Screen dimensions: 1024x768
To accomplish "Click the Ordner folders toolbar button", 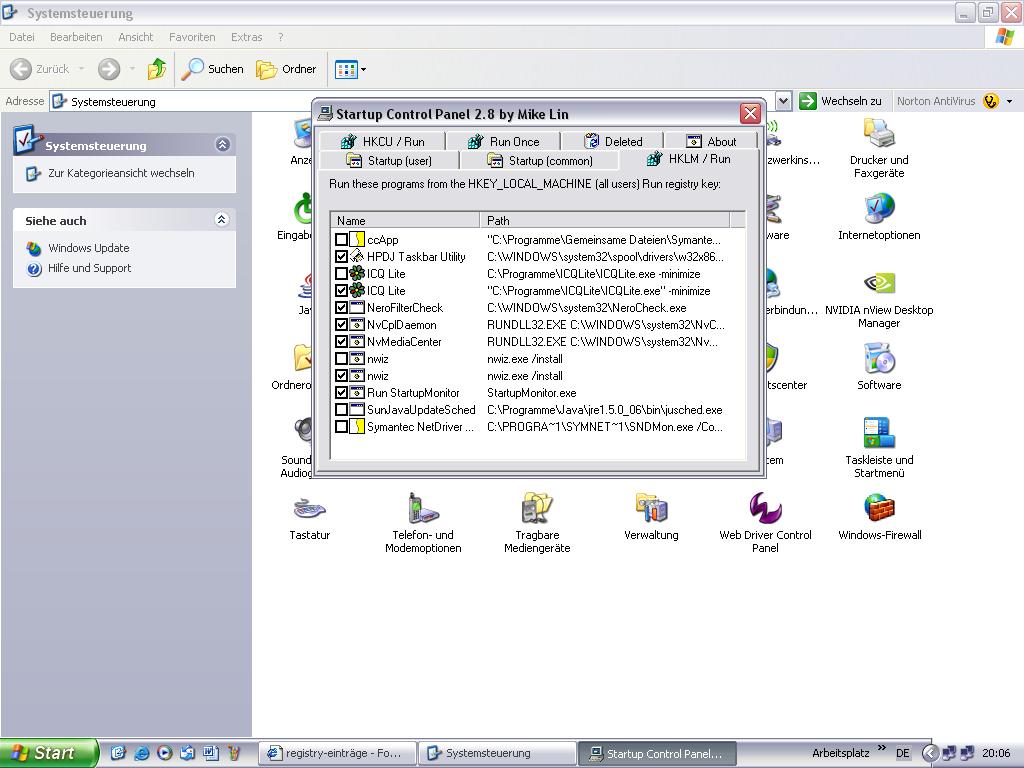I will (x=286, y=69).
